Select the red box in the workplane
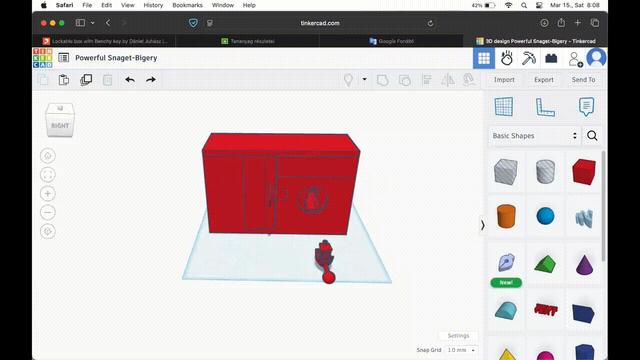The height and width of the screenshot is (360, 640). click(x=281, y=184)
